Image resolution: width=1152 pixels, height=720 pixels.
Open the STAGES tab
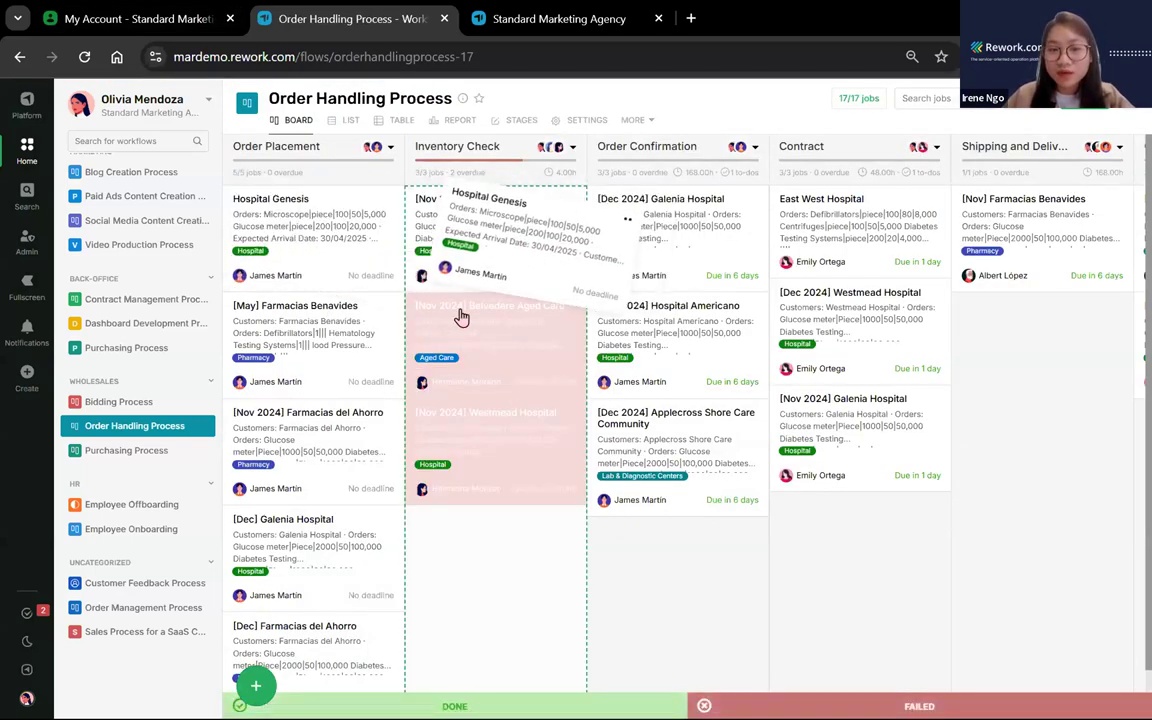(514, 120)
